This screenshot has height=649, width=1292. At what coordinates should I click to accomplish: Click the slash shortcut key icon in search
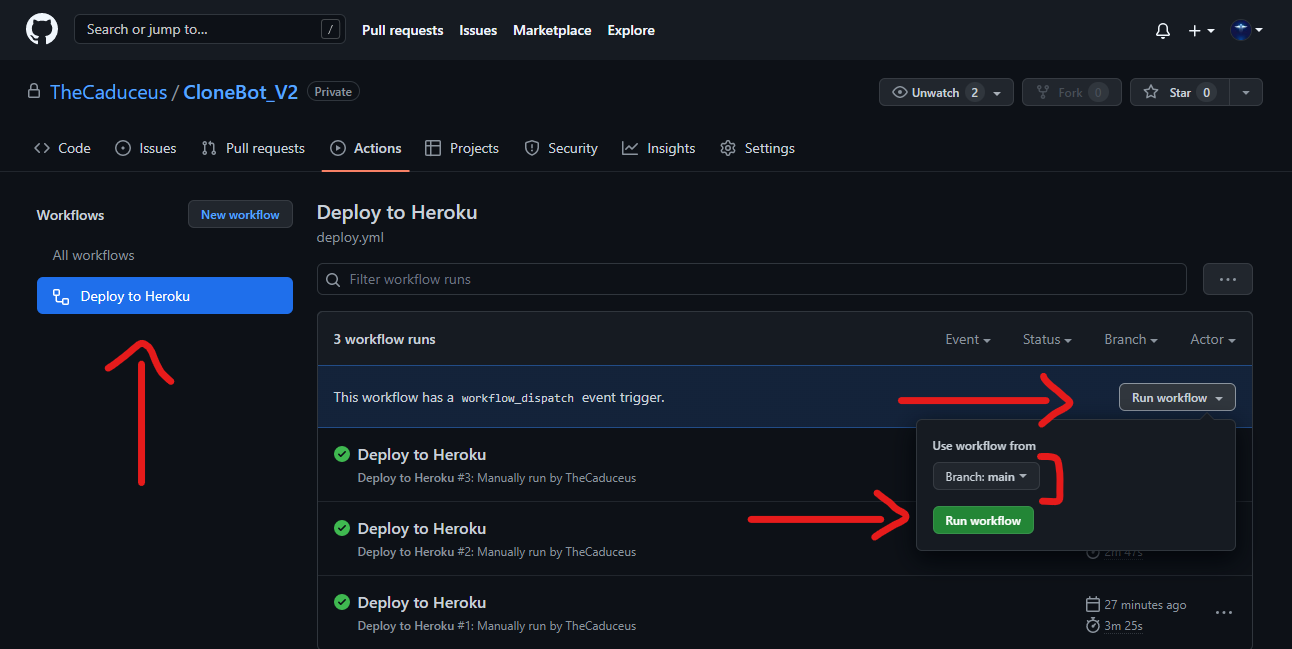click(330, 30)
